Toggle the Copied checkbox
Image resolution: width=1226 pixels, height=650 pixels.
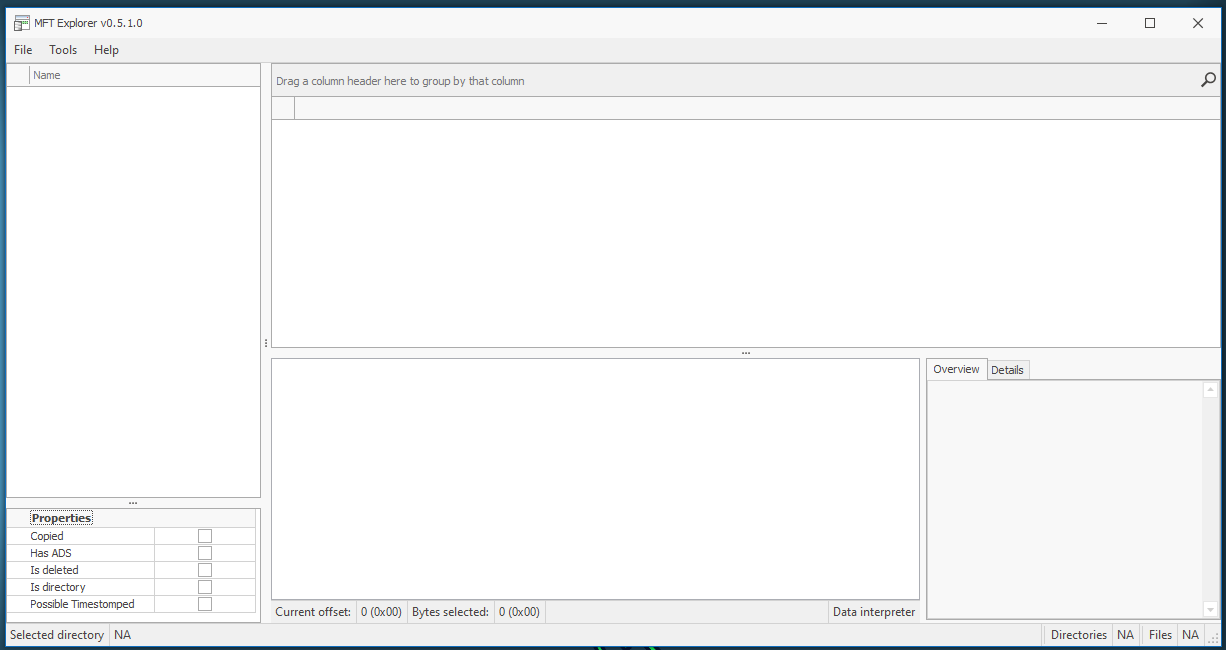click(x=205, y=536)
